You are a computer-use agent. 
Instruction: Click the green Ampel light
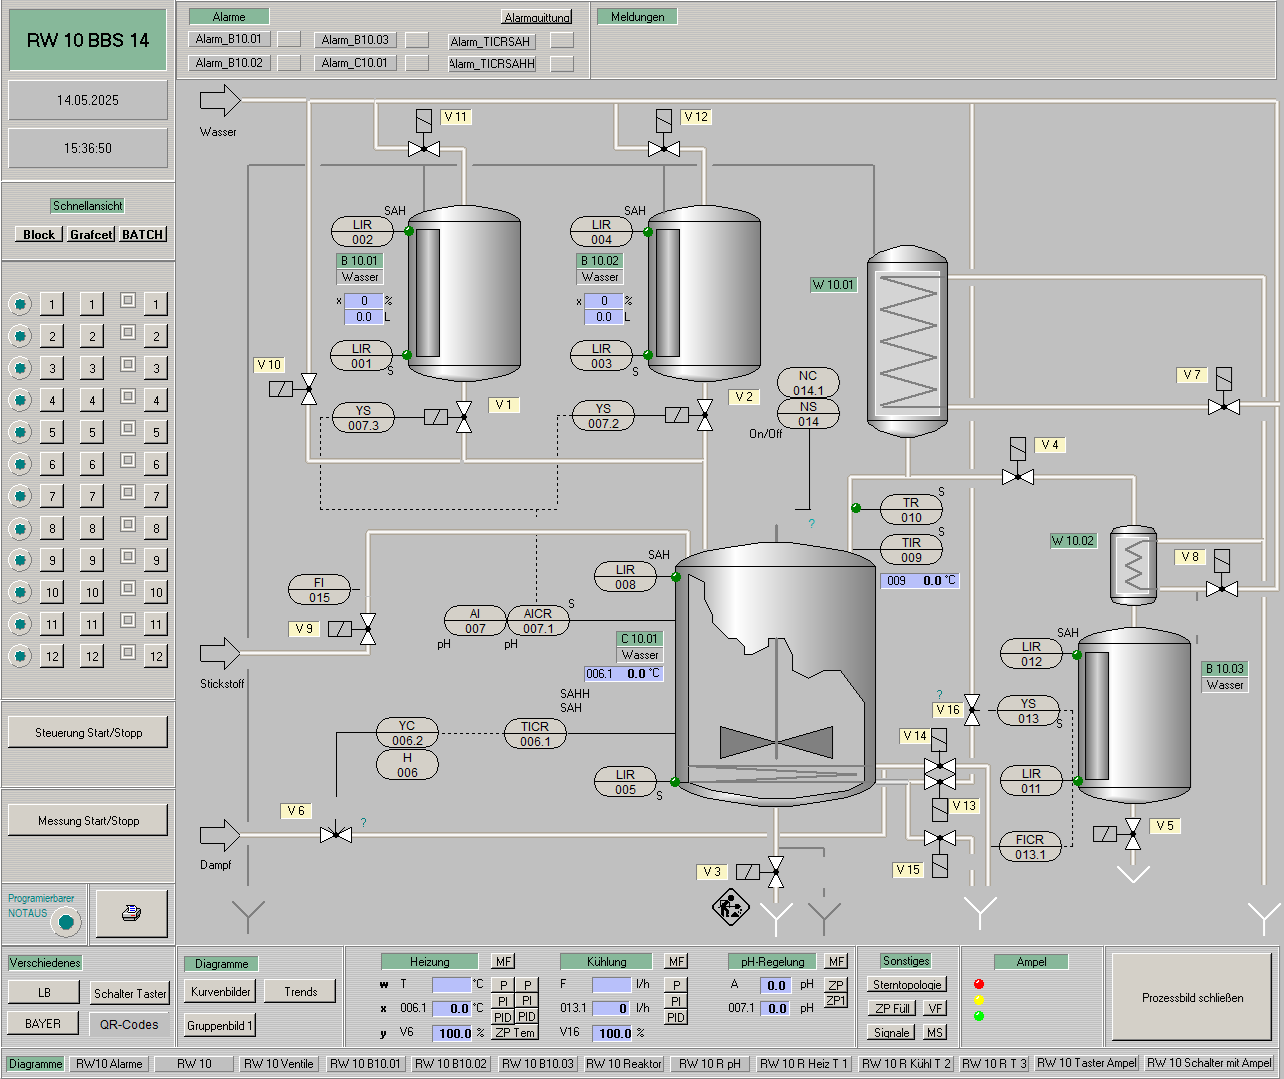pyautogui.click(x=979, y=1016)
